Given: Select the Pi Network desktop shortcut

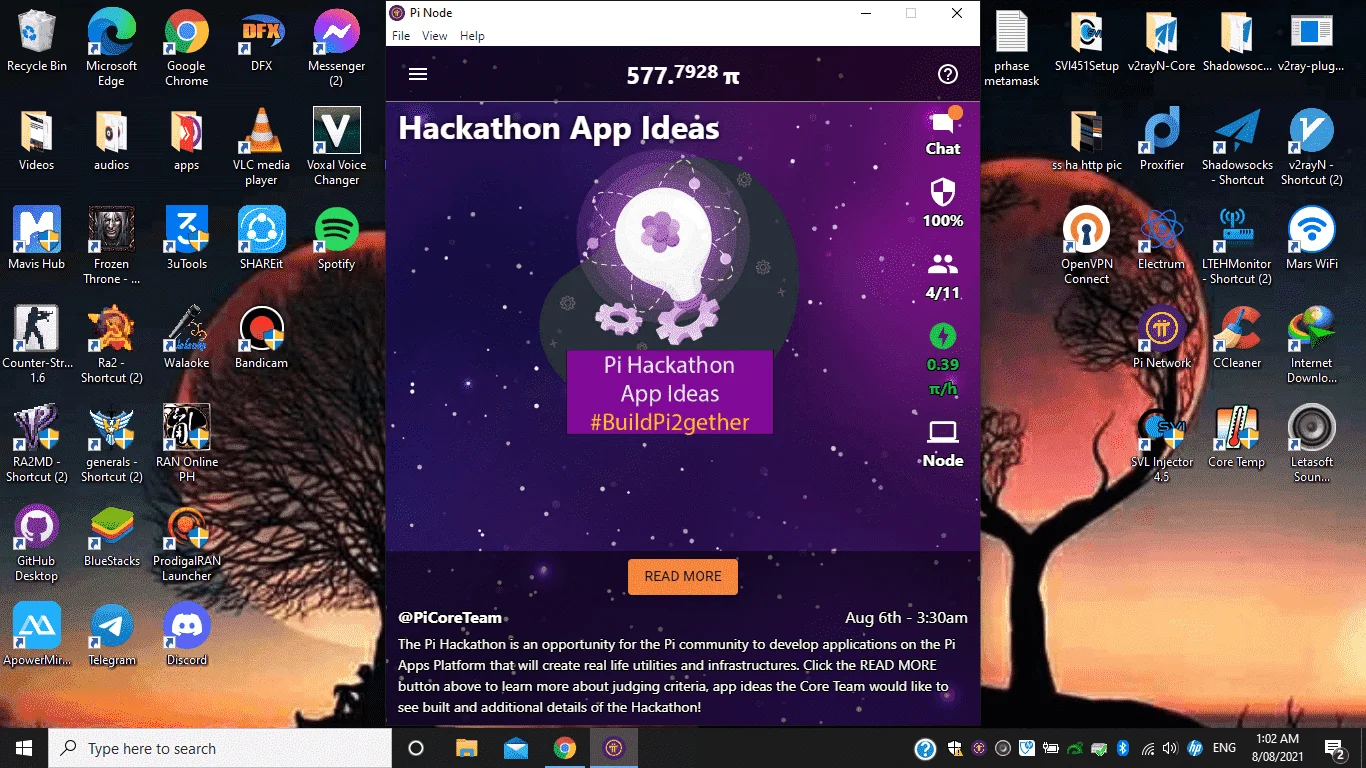Looking at the screenshot, I should [1162, 338].
